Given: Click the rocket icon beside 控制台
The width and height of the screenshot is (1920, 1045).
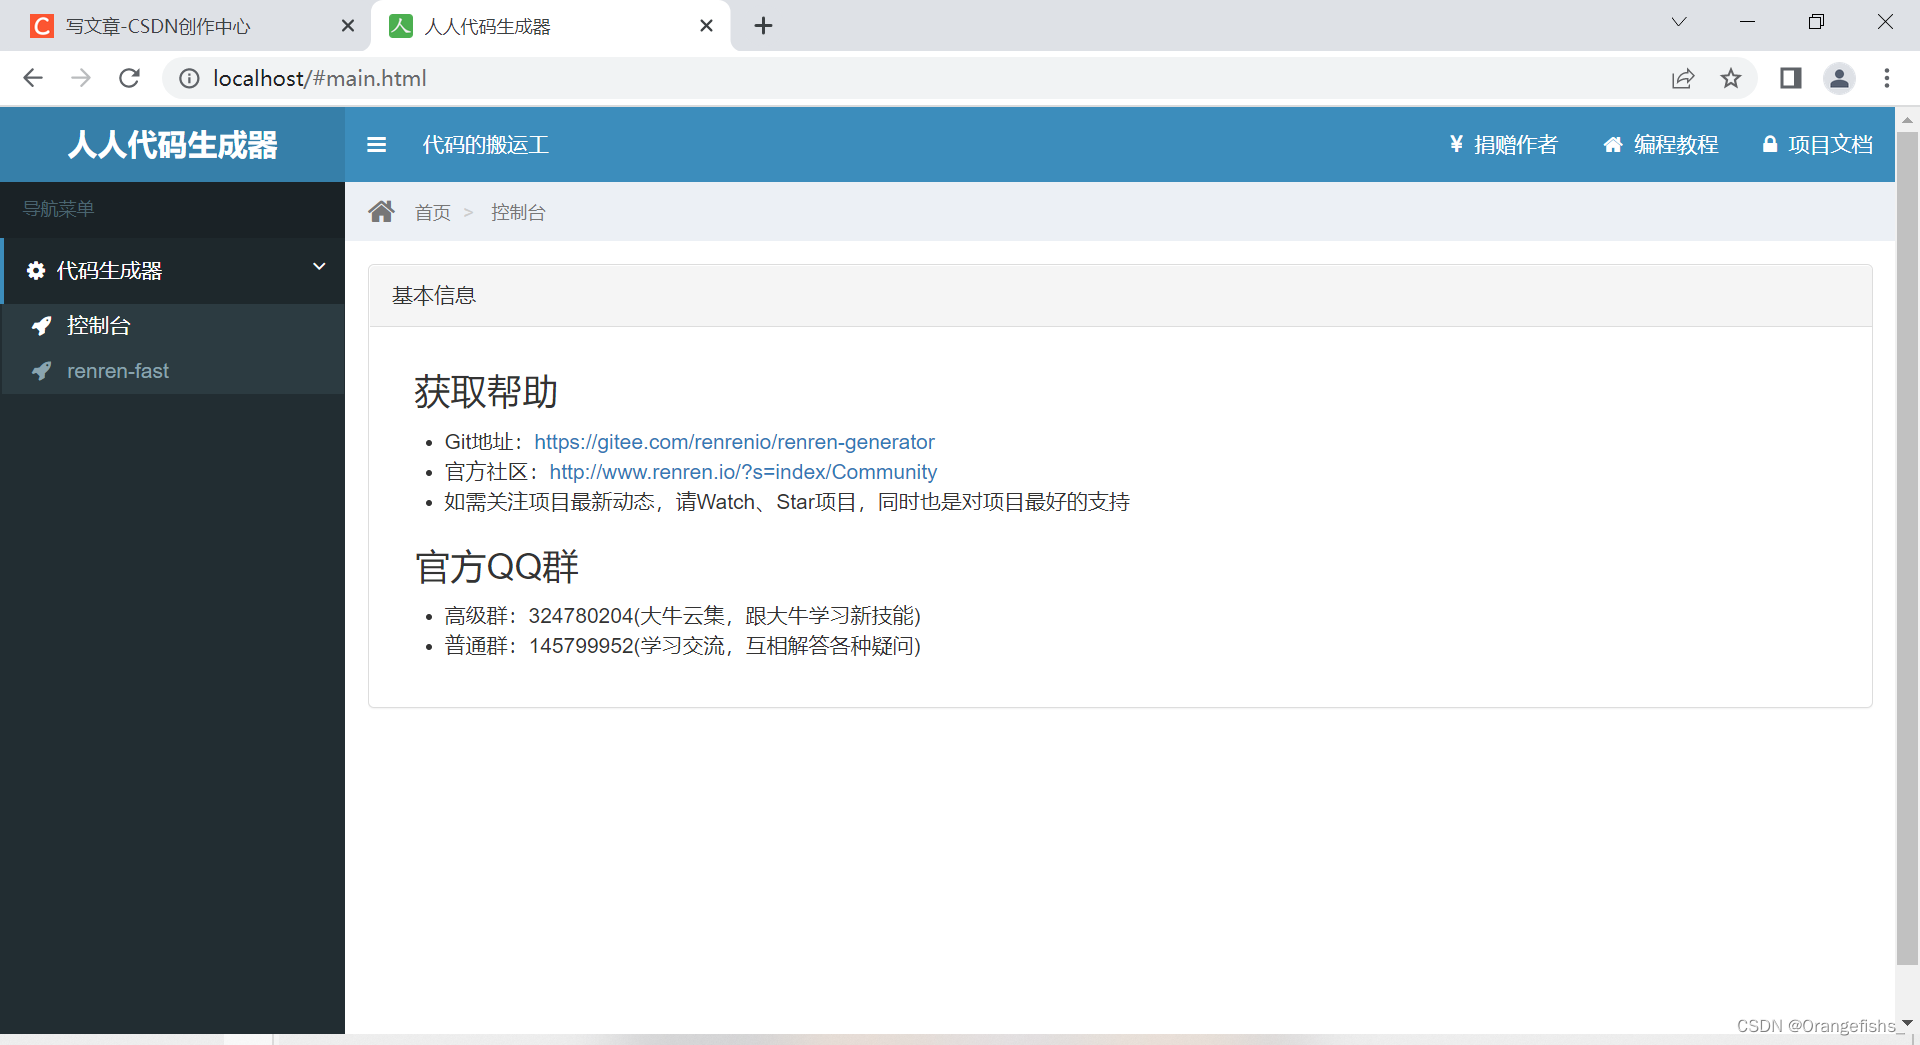Looking at the screenshot, I should click(41, 325).
